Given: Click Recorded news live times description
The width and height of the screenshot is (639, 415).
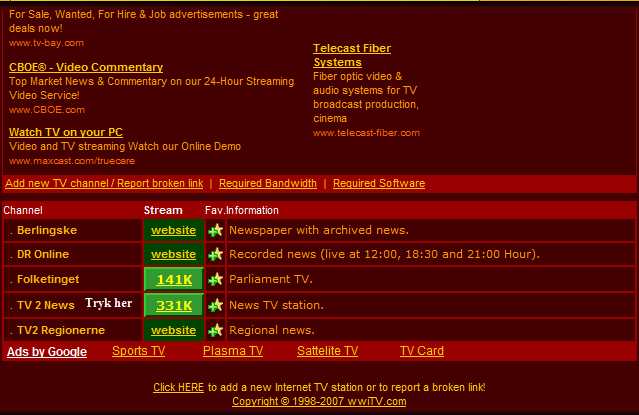Looking at the screenshot, I should tap(384, 254).
